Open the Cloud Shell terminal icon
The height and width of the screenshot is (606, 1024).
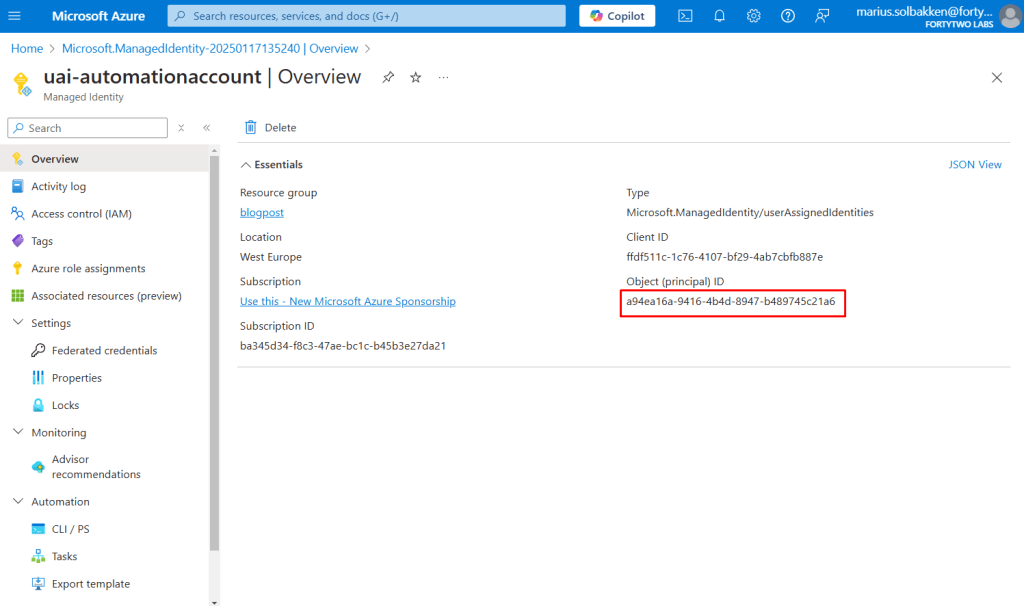pos(685,16)
